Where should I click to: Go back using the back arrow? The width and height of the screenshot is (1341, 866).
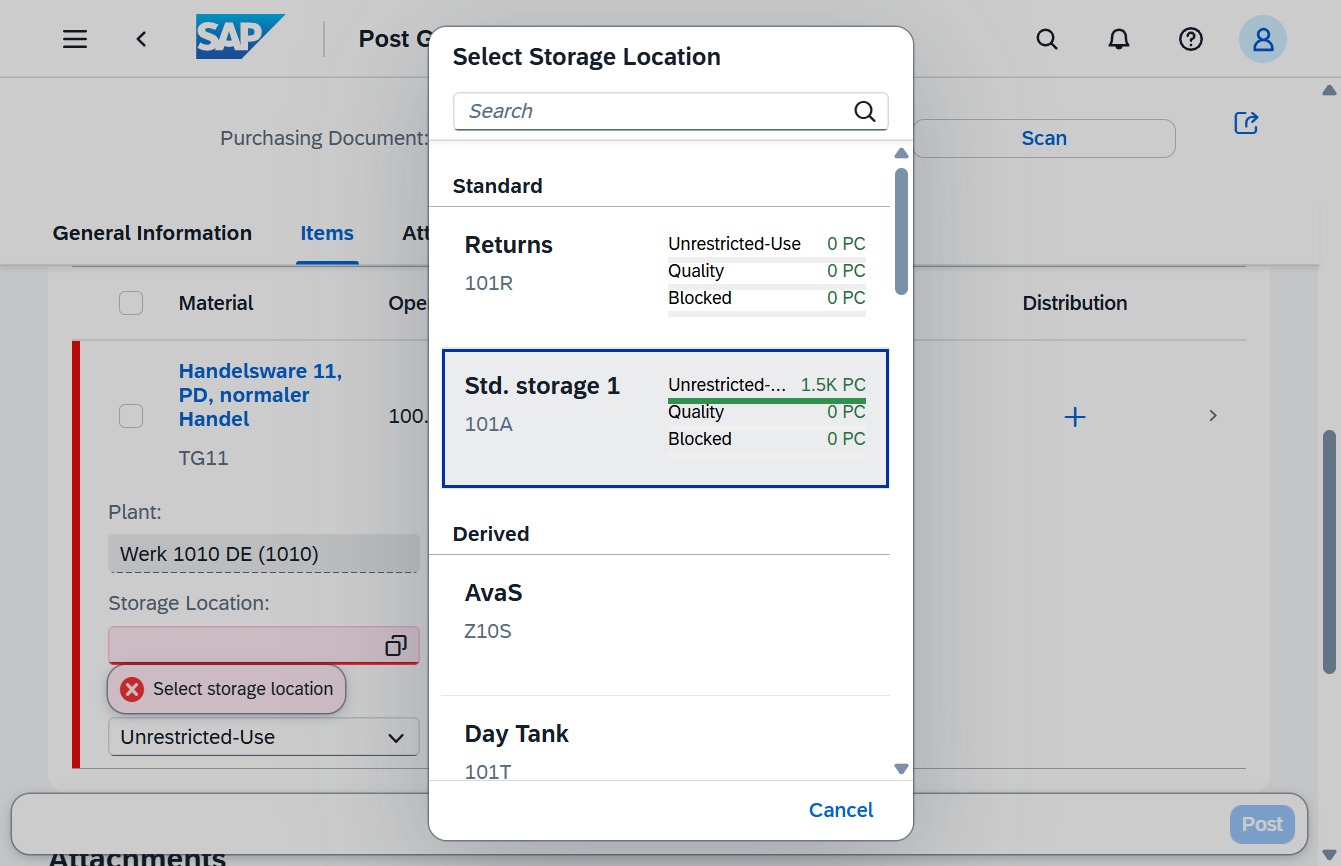tap(142, 39)
